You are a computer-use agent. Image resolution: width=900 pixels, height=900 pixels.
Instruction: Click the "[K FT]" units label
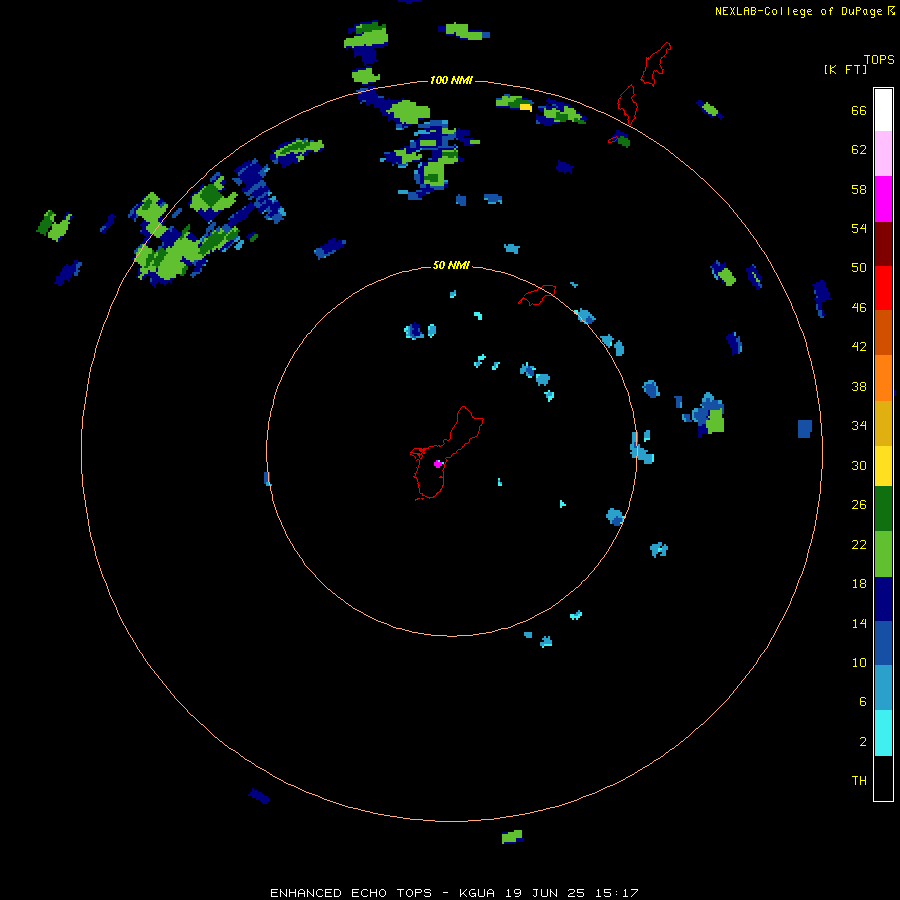[x=845, y=69]
